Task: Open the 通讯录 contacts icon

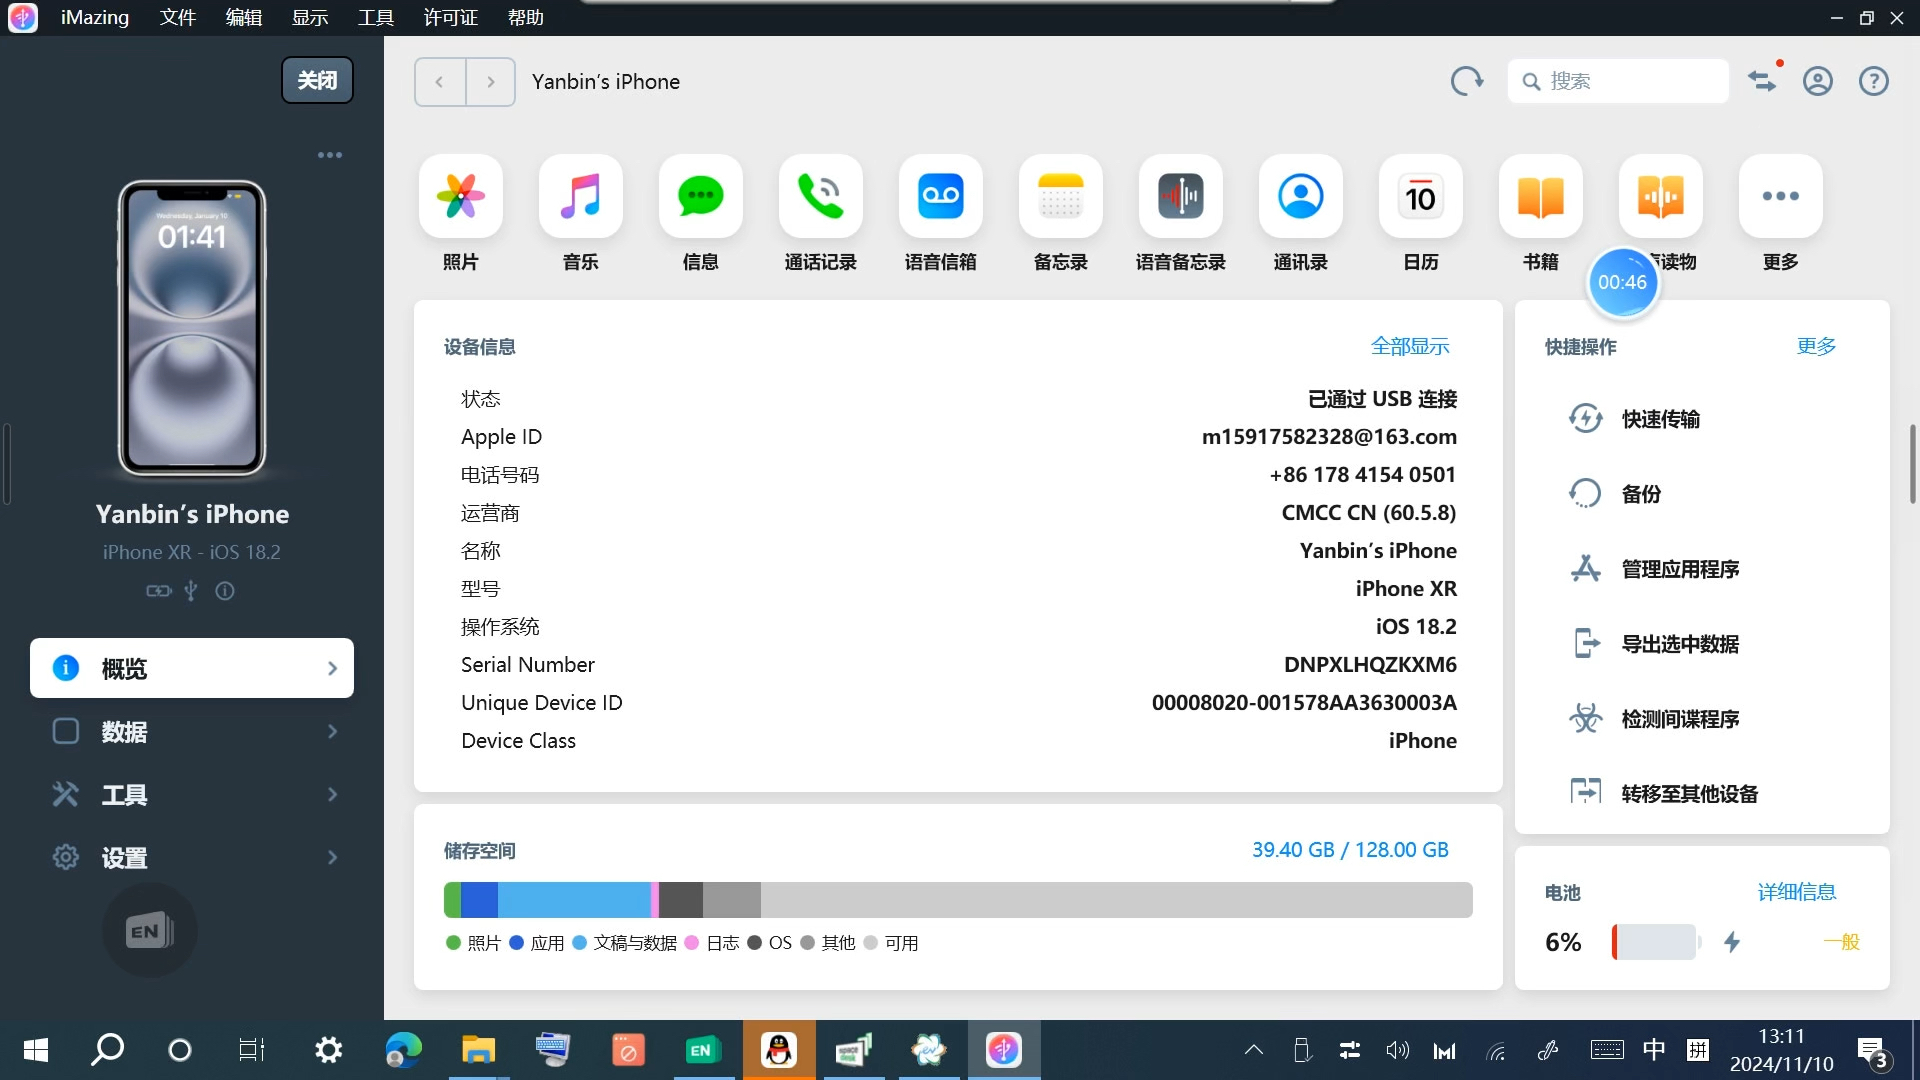Action: pyautogui.click(x=1300, y=196)
